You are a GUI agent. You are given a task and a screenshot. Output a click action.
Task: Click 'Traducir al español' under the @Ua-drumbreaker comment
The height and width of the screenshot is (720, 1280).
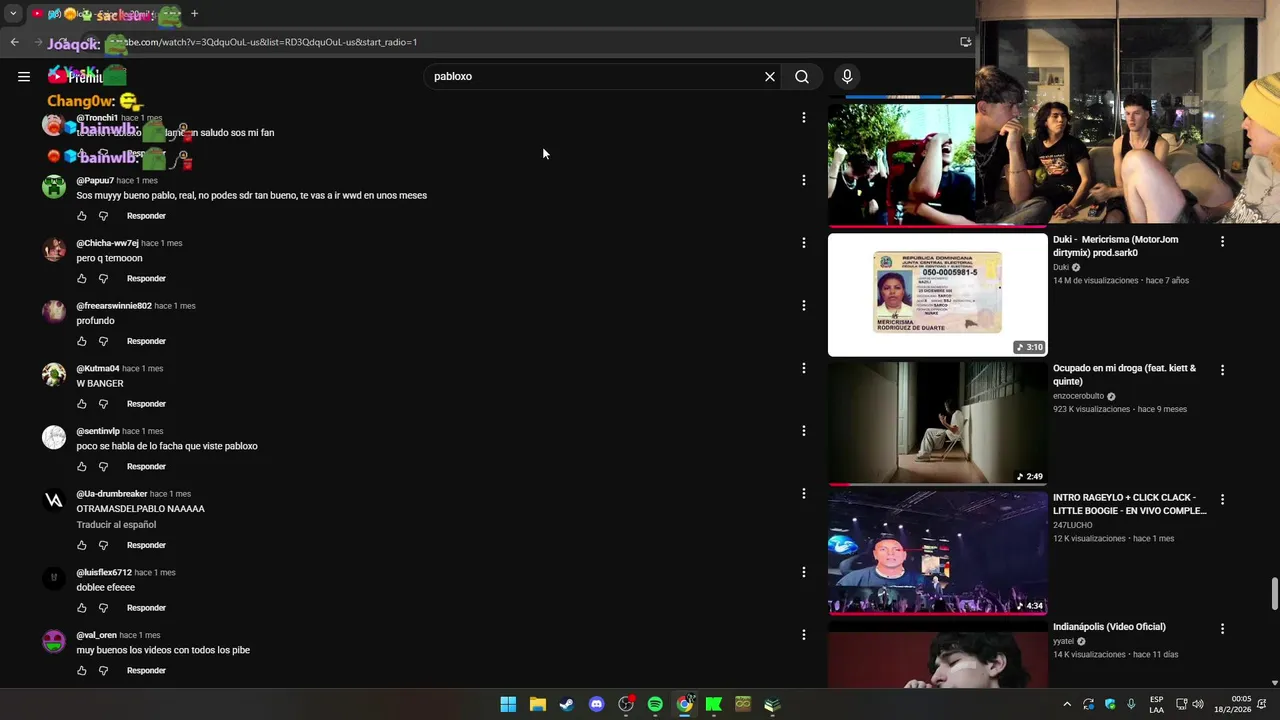[x=116, y=525]
